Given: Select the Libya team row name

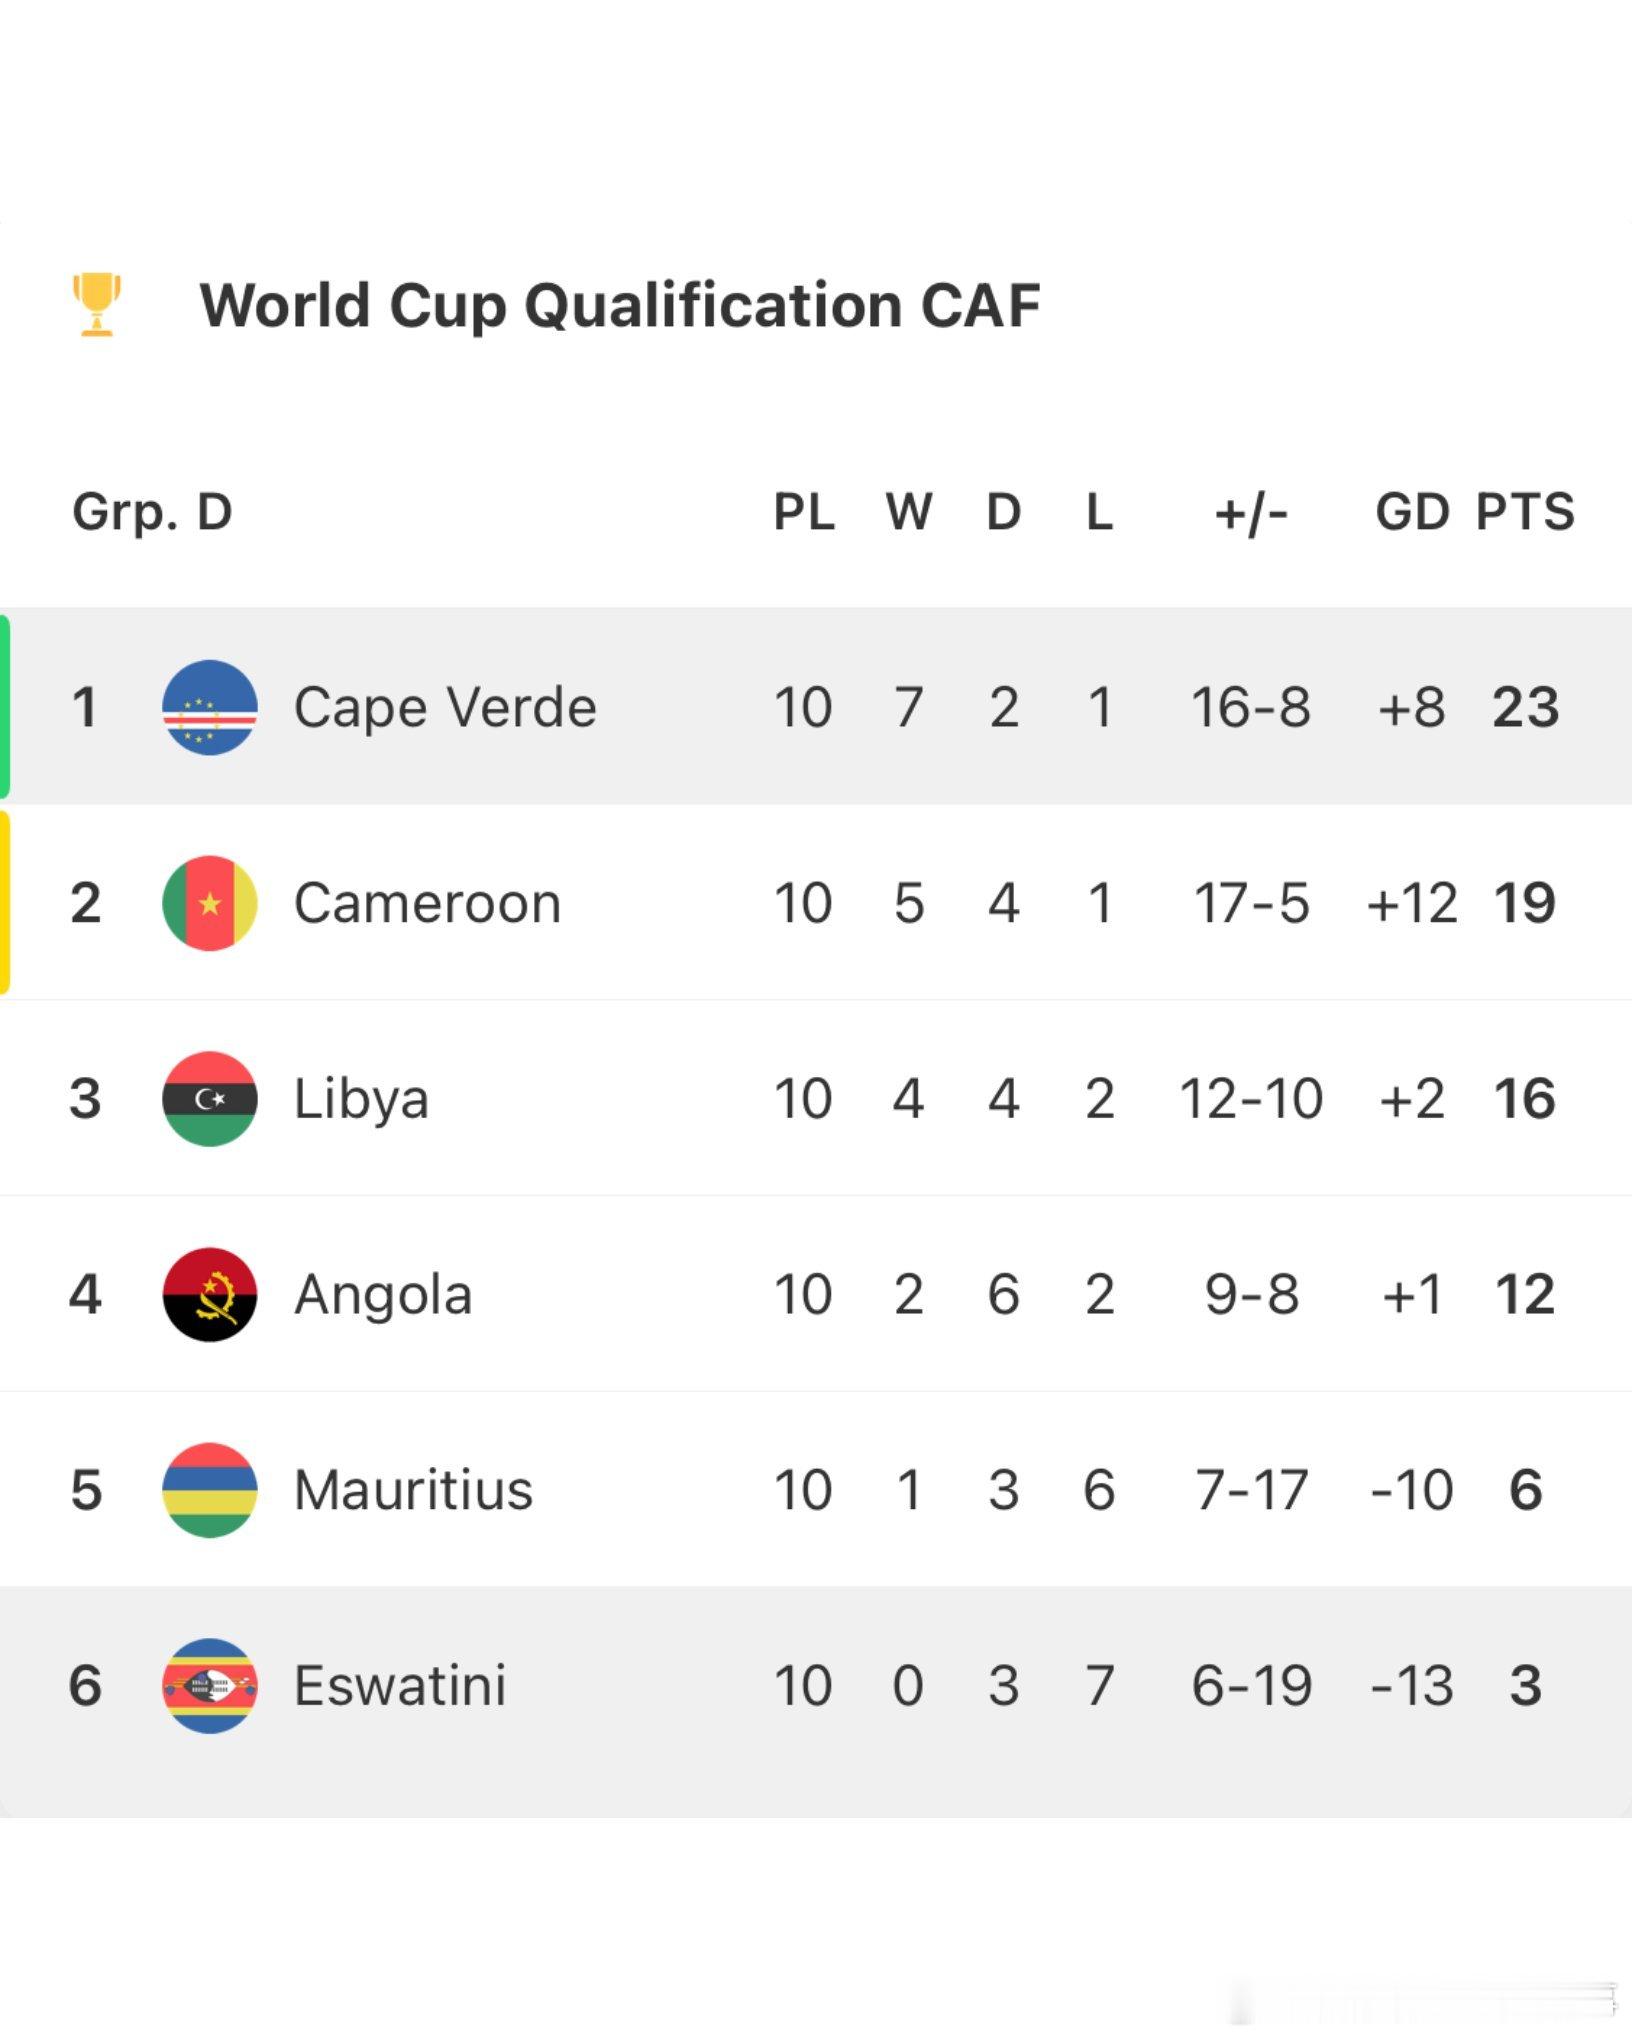Looking at the screenshot, I should click(361, 1098).
